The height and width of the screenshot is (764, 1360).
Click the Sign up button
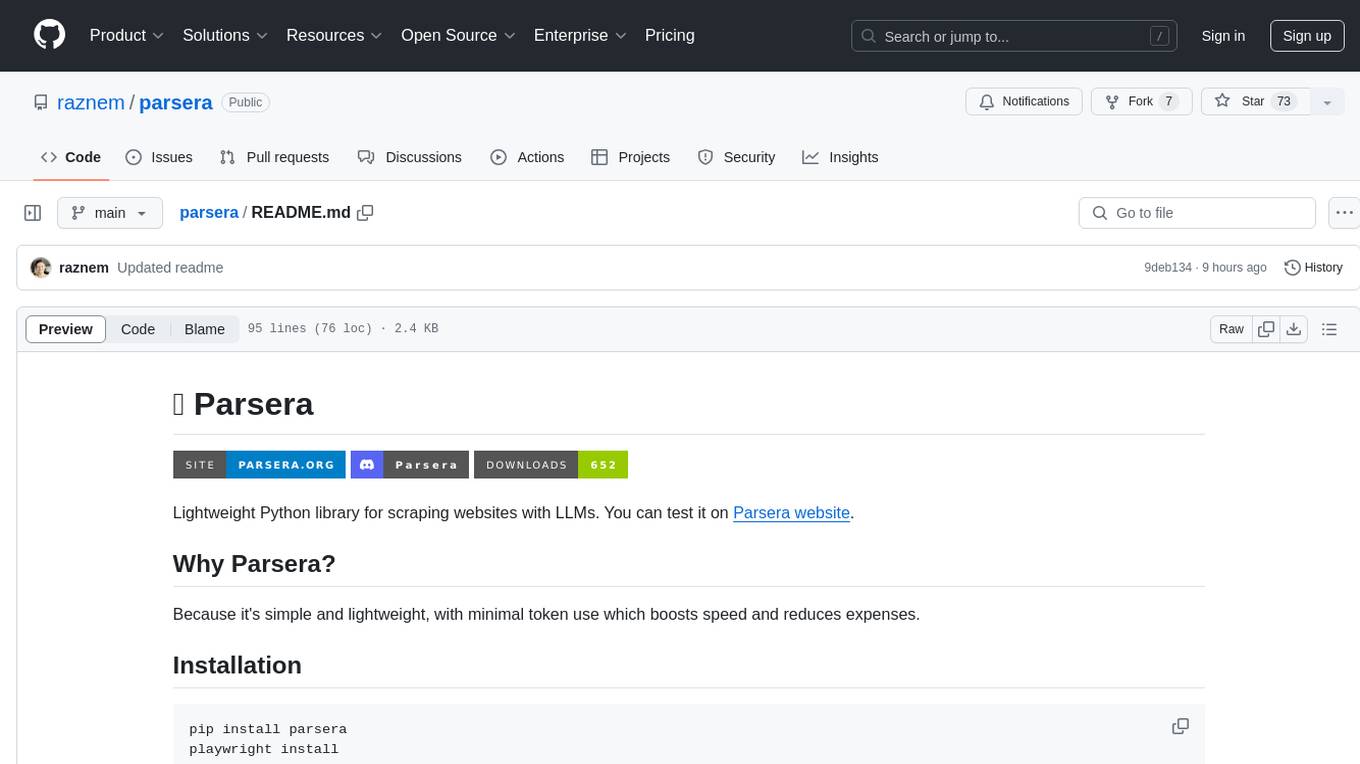point(1307,36)
